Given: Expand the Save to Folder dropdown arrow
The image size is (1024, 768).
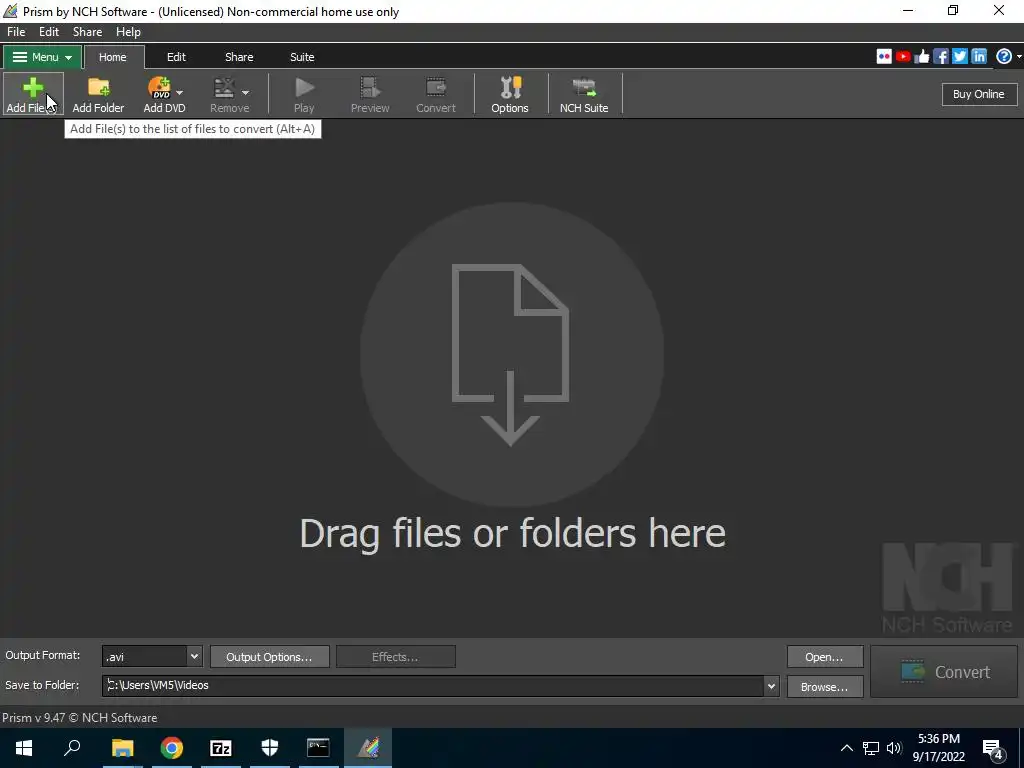Looking at the screenshot, I should (771, 686).
